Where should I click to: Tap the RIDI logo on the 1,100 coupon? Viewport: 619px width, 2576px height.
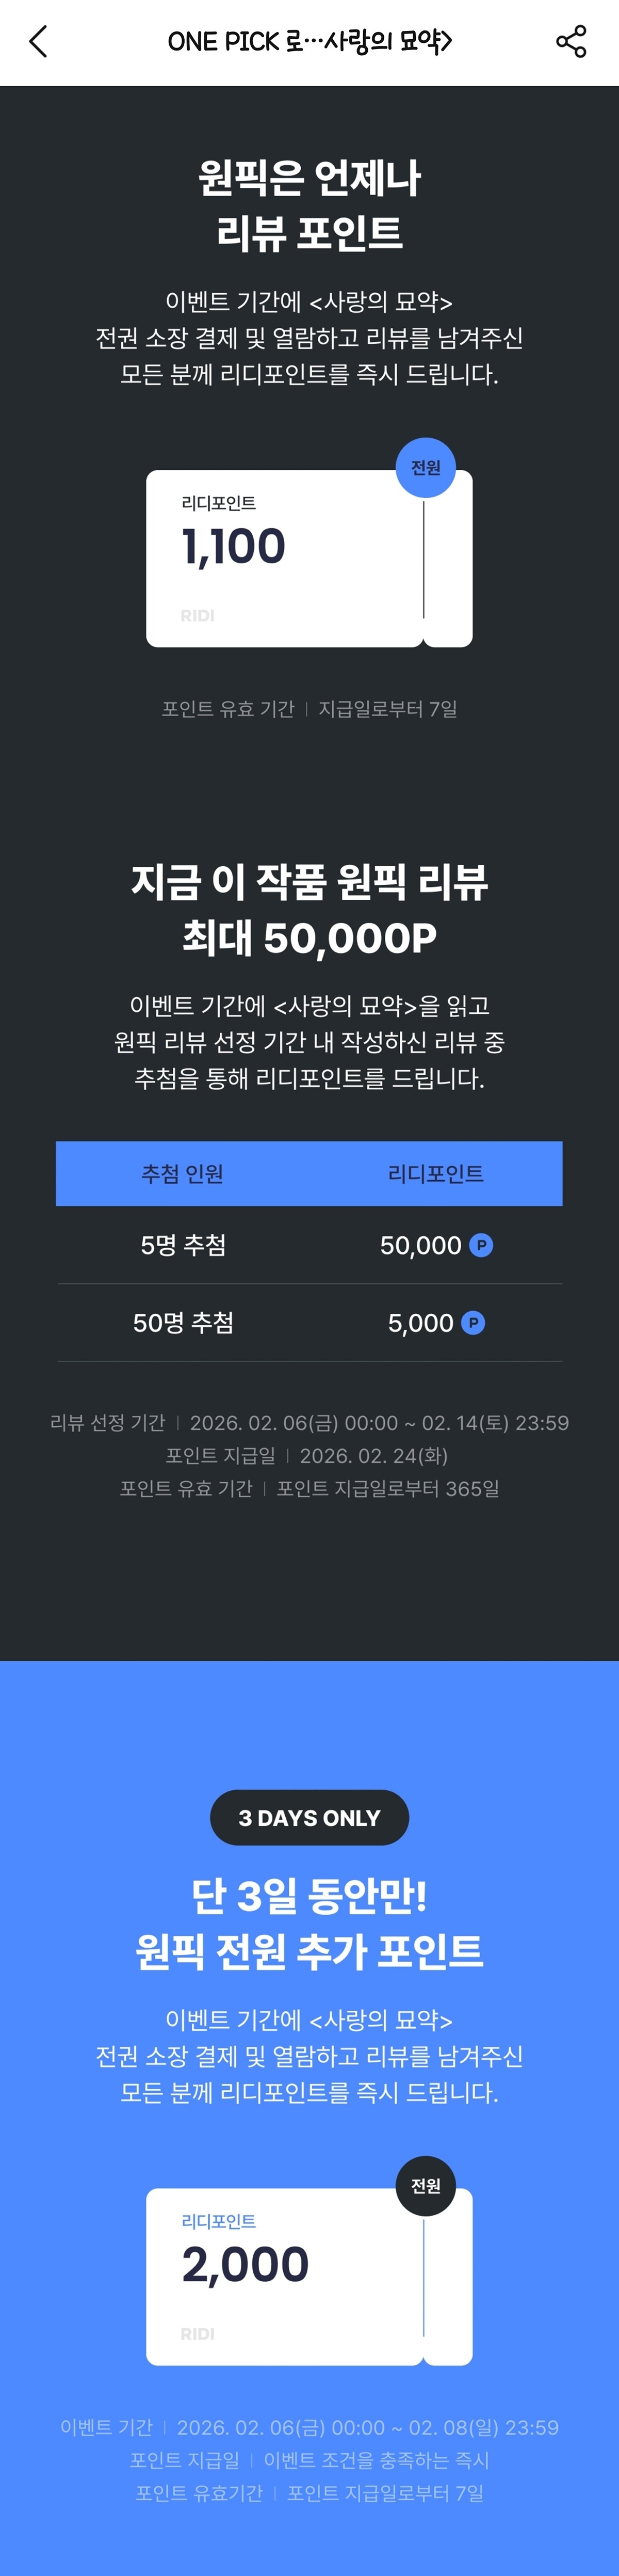pos(197,616)
